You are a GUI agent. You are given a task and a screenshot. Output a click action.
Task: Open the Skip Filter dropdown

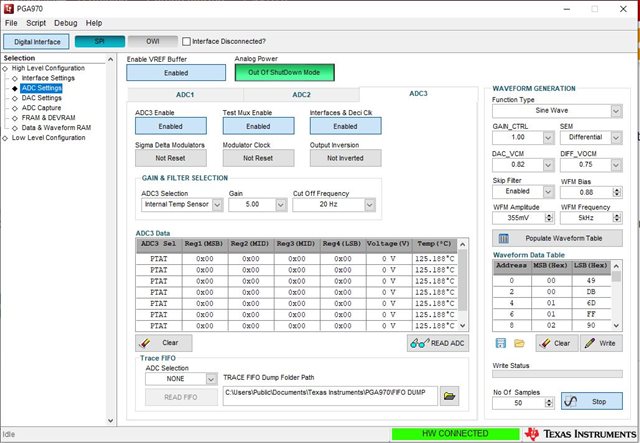pos(548,191)
